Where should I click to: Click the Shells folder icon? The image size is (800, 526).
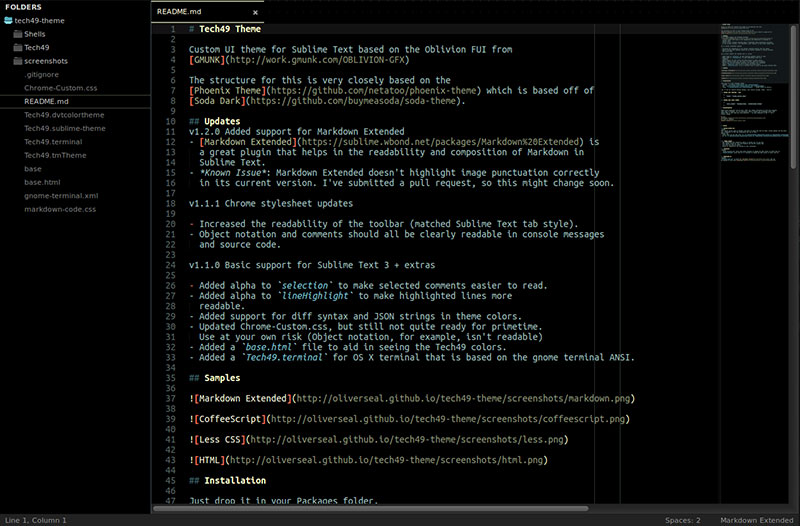point(18,34)
